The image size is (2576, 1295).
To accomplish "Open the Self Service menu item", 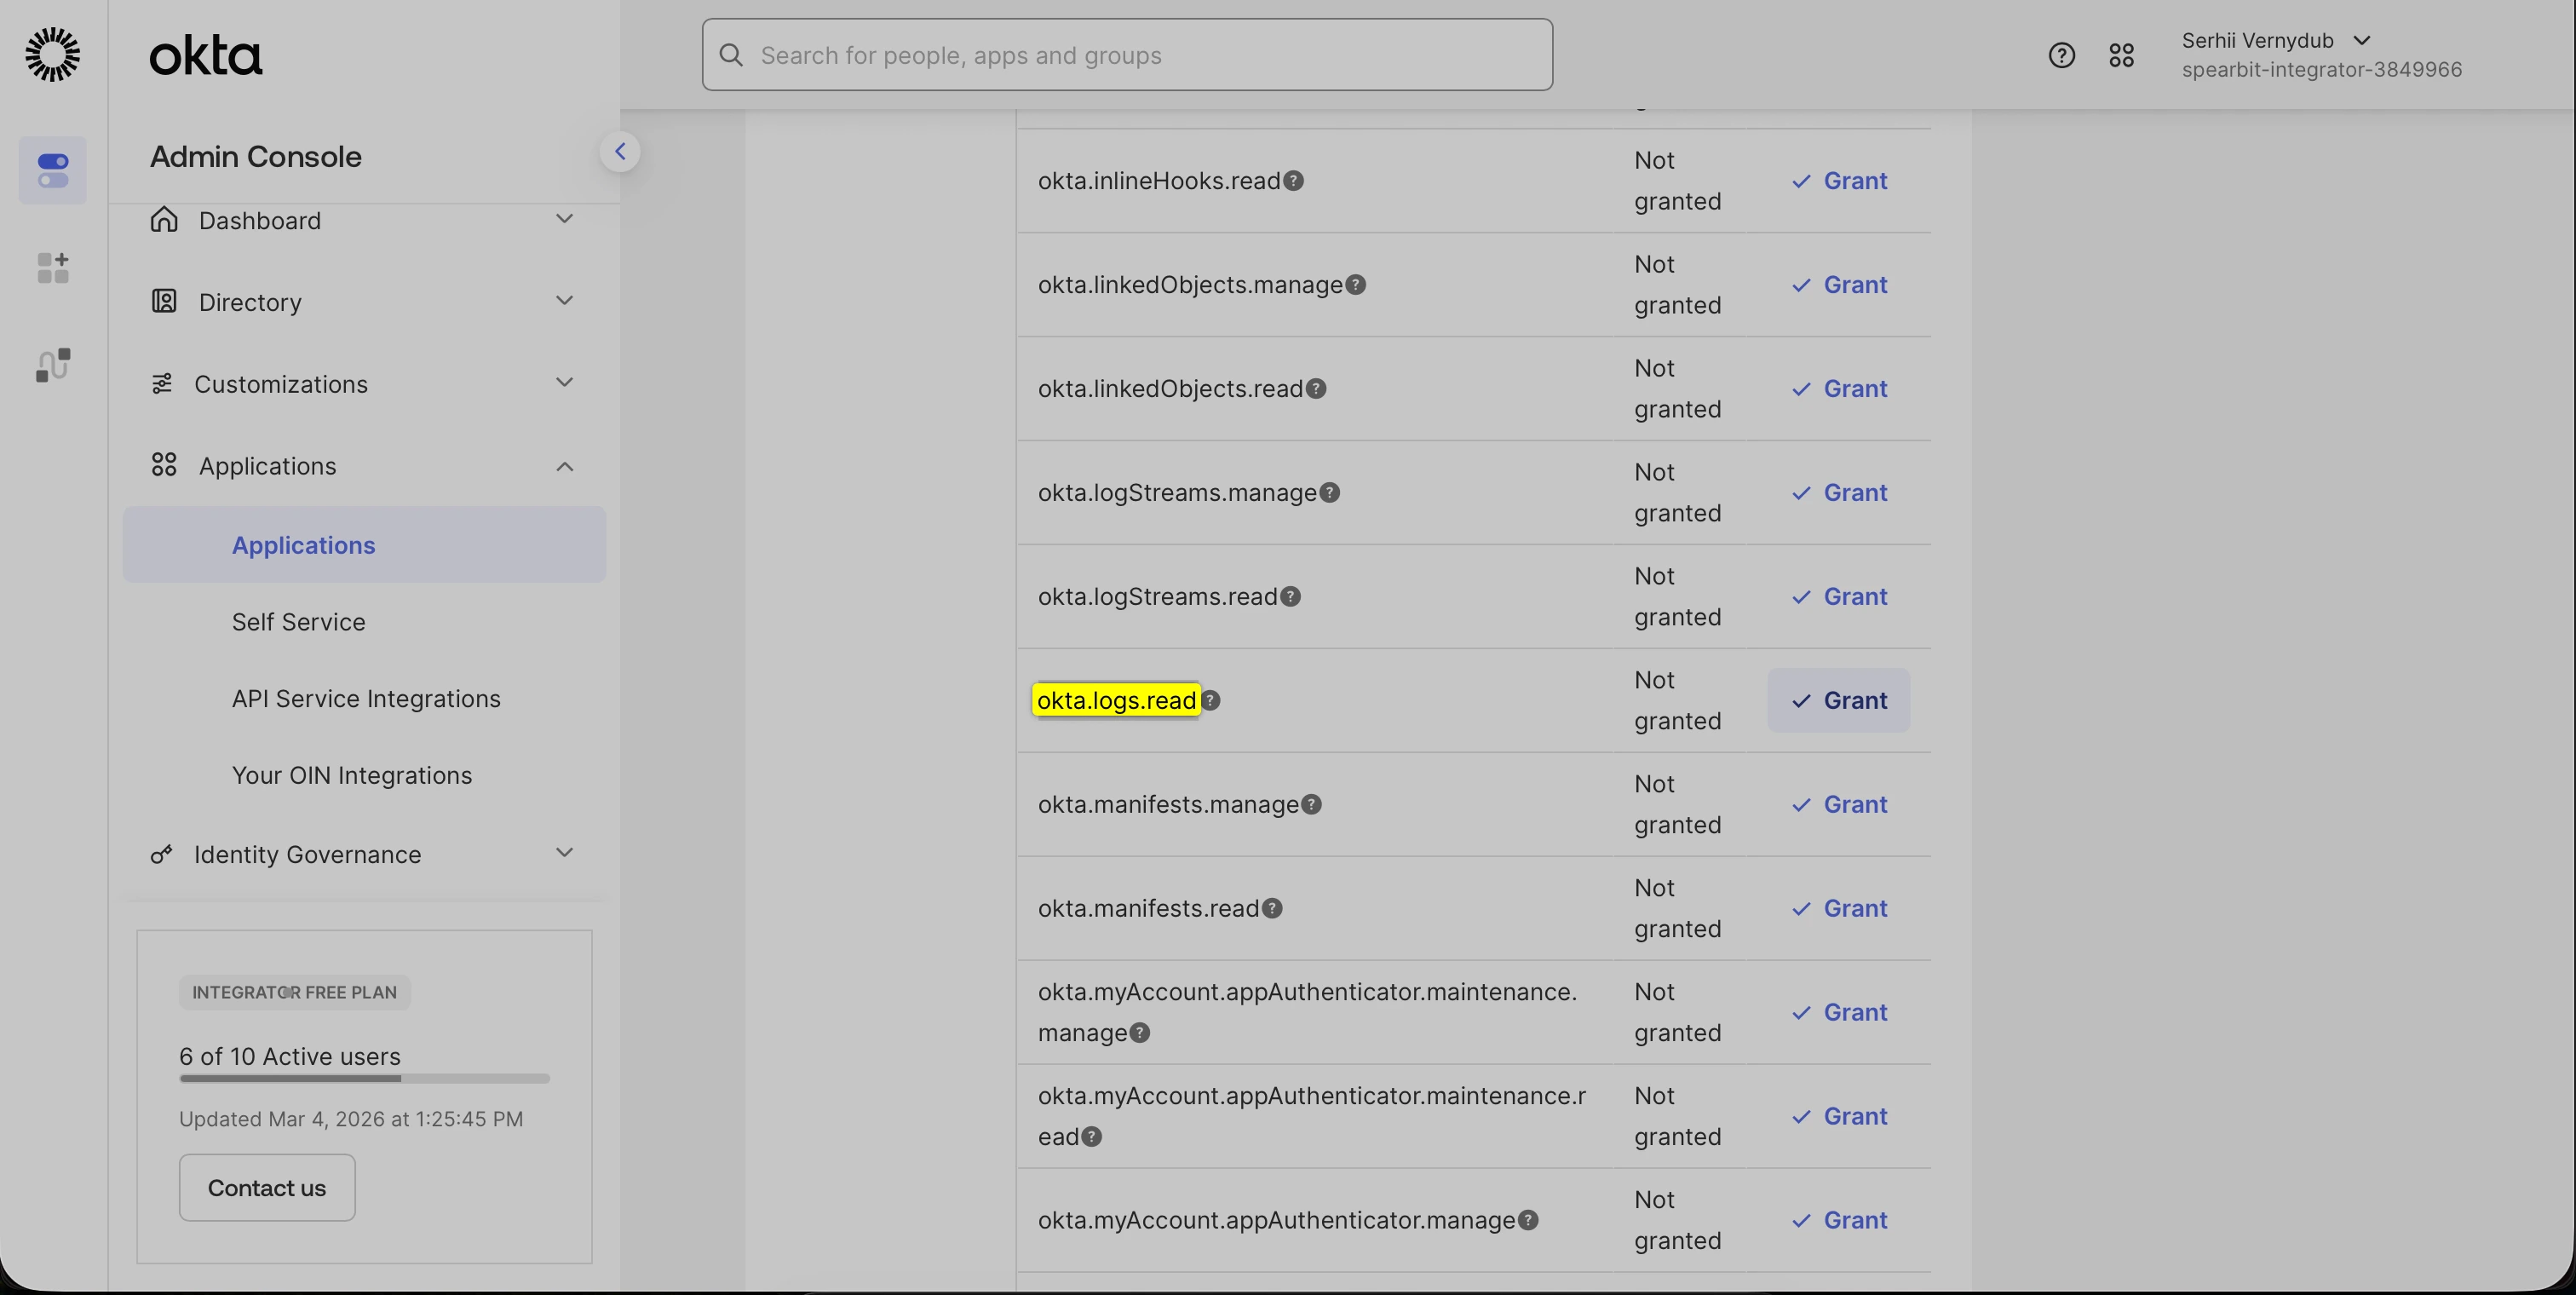I will 298,622.
